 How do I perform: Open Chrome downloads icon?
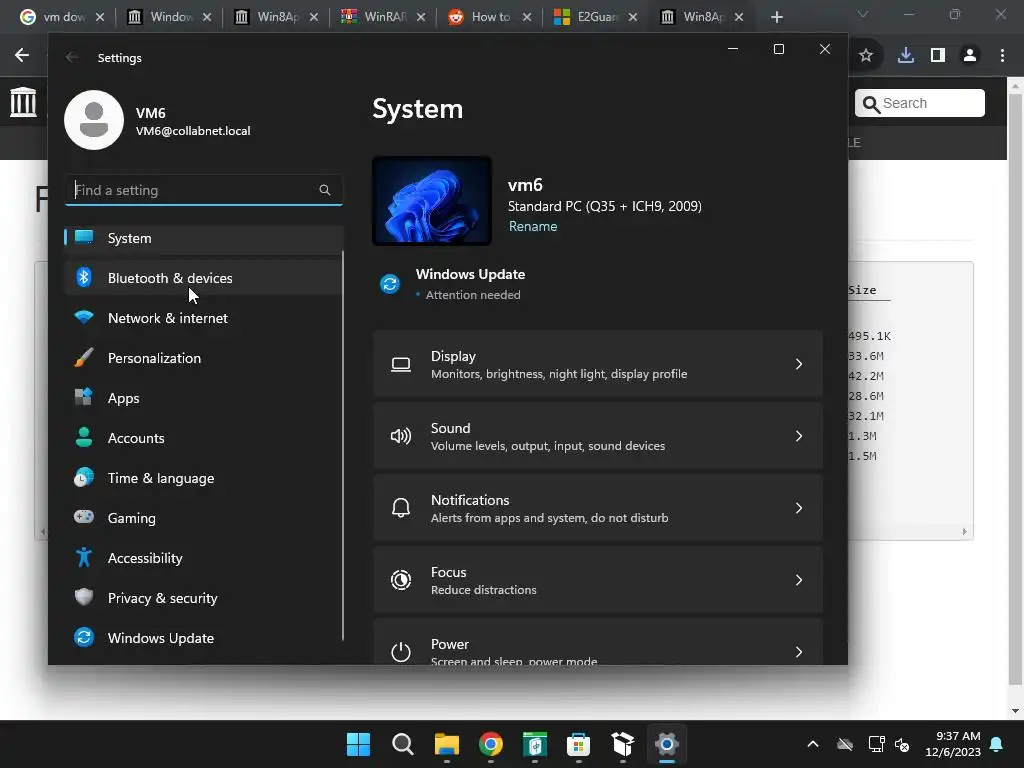coord(906,56)
